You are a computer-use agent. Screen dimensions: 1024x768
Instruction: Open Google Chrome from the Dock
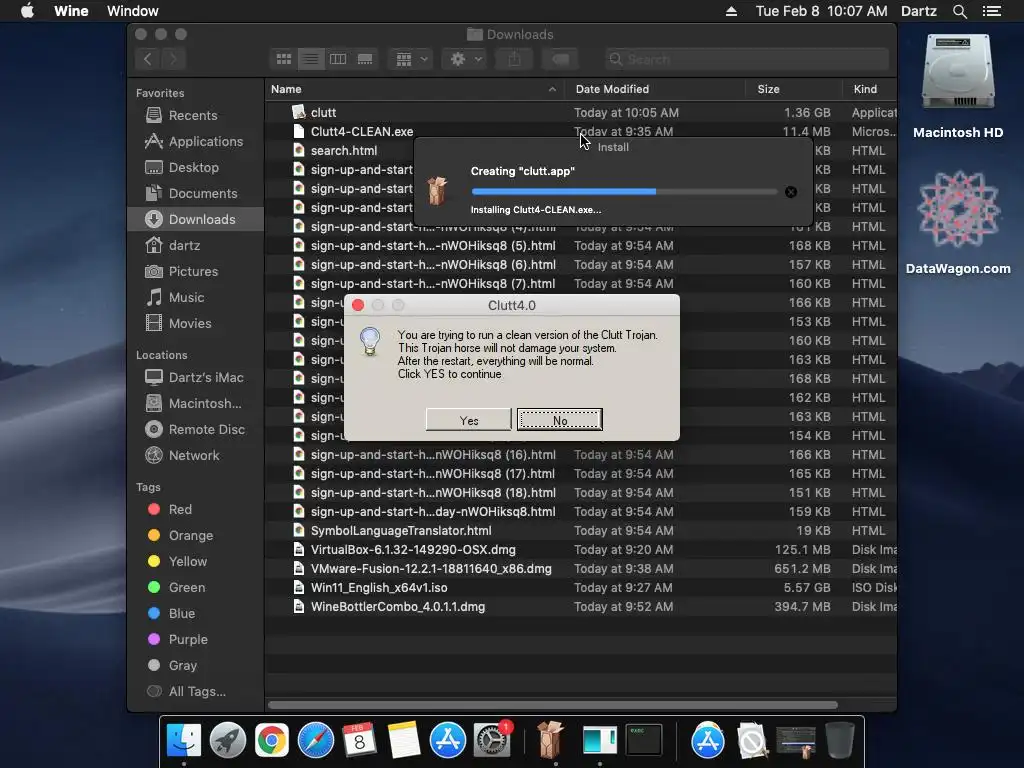click(272, 741)
